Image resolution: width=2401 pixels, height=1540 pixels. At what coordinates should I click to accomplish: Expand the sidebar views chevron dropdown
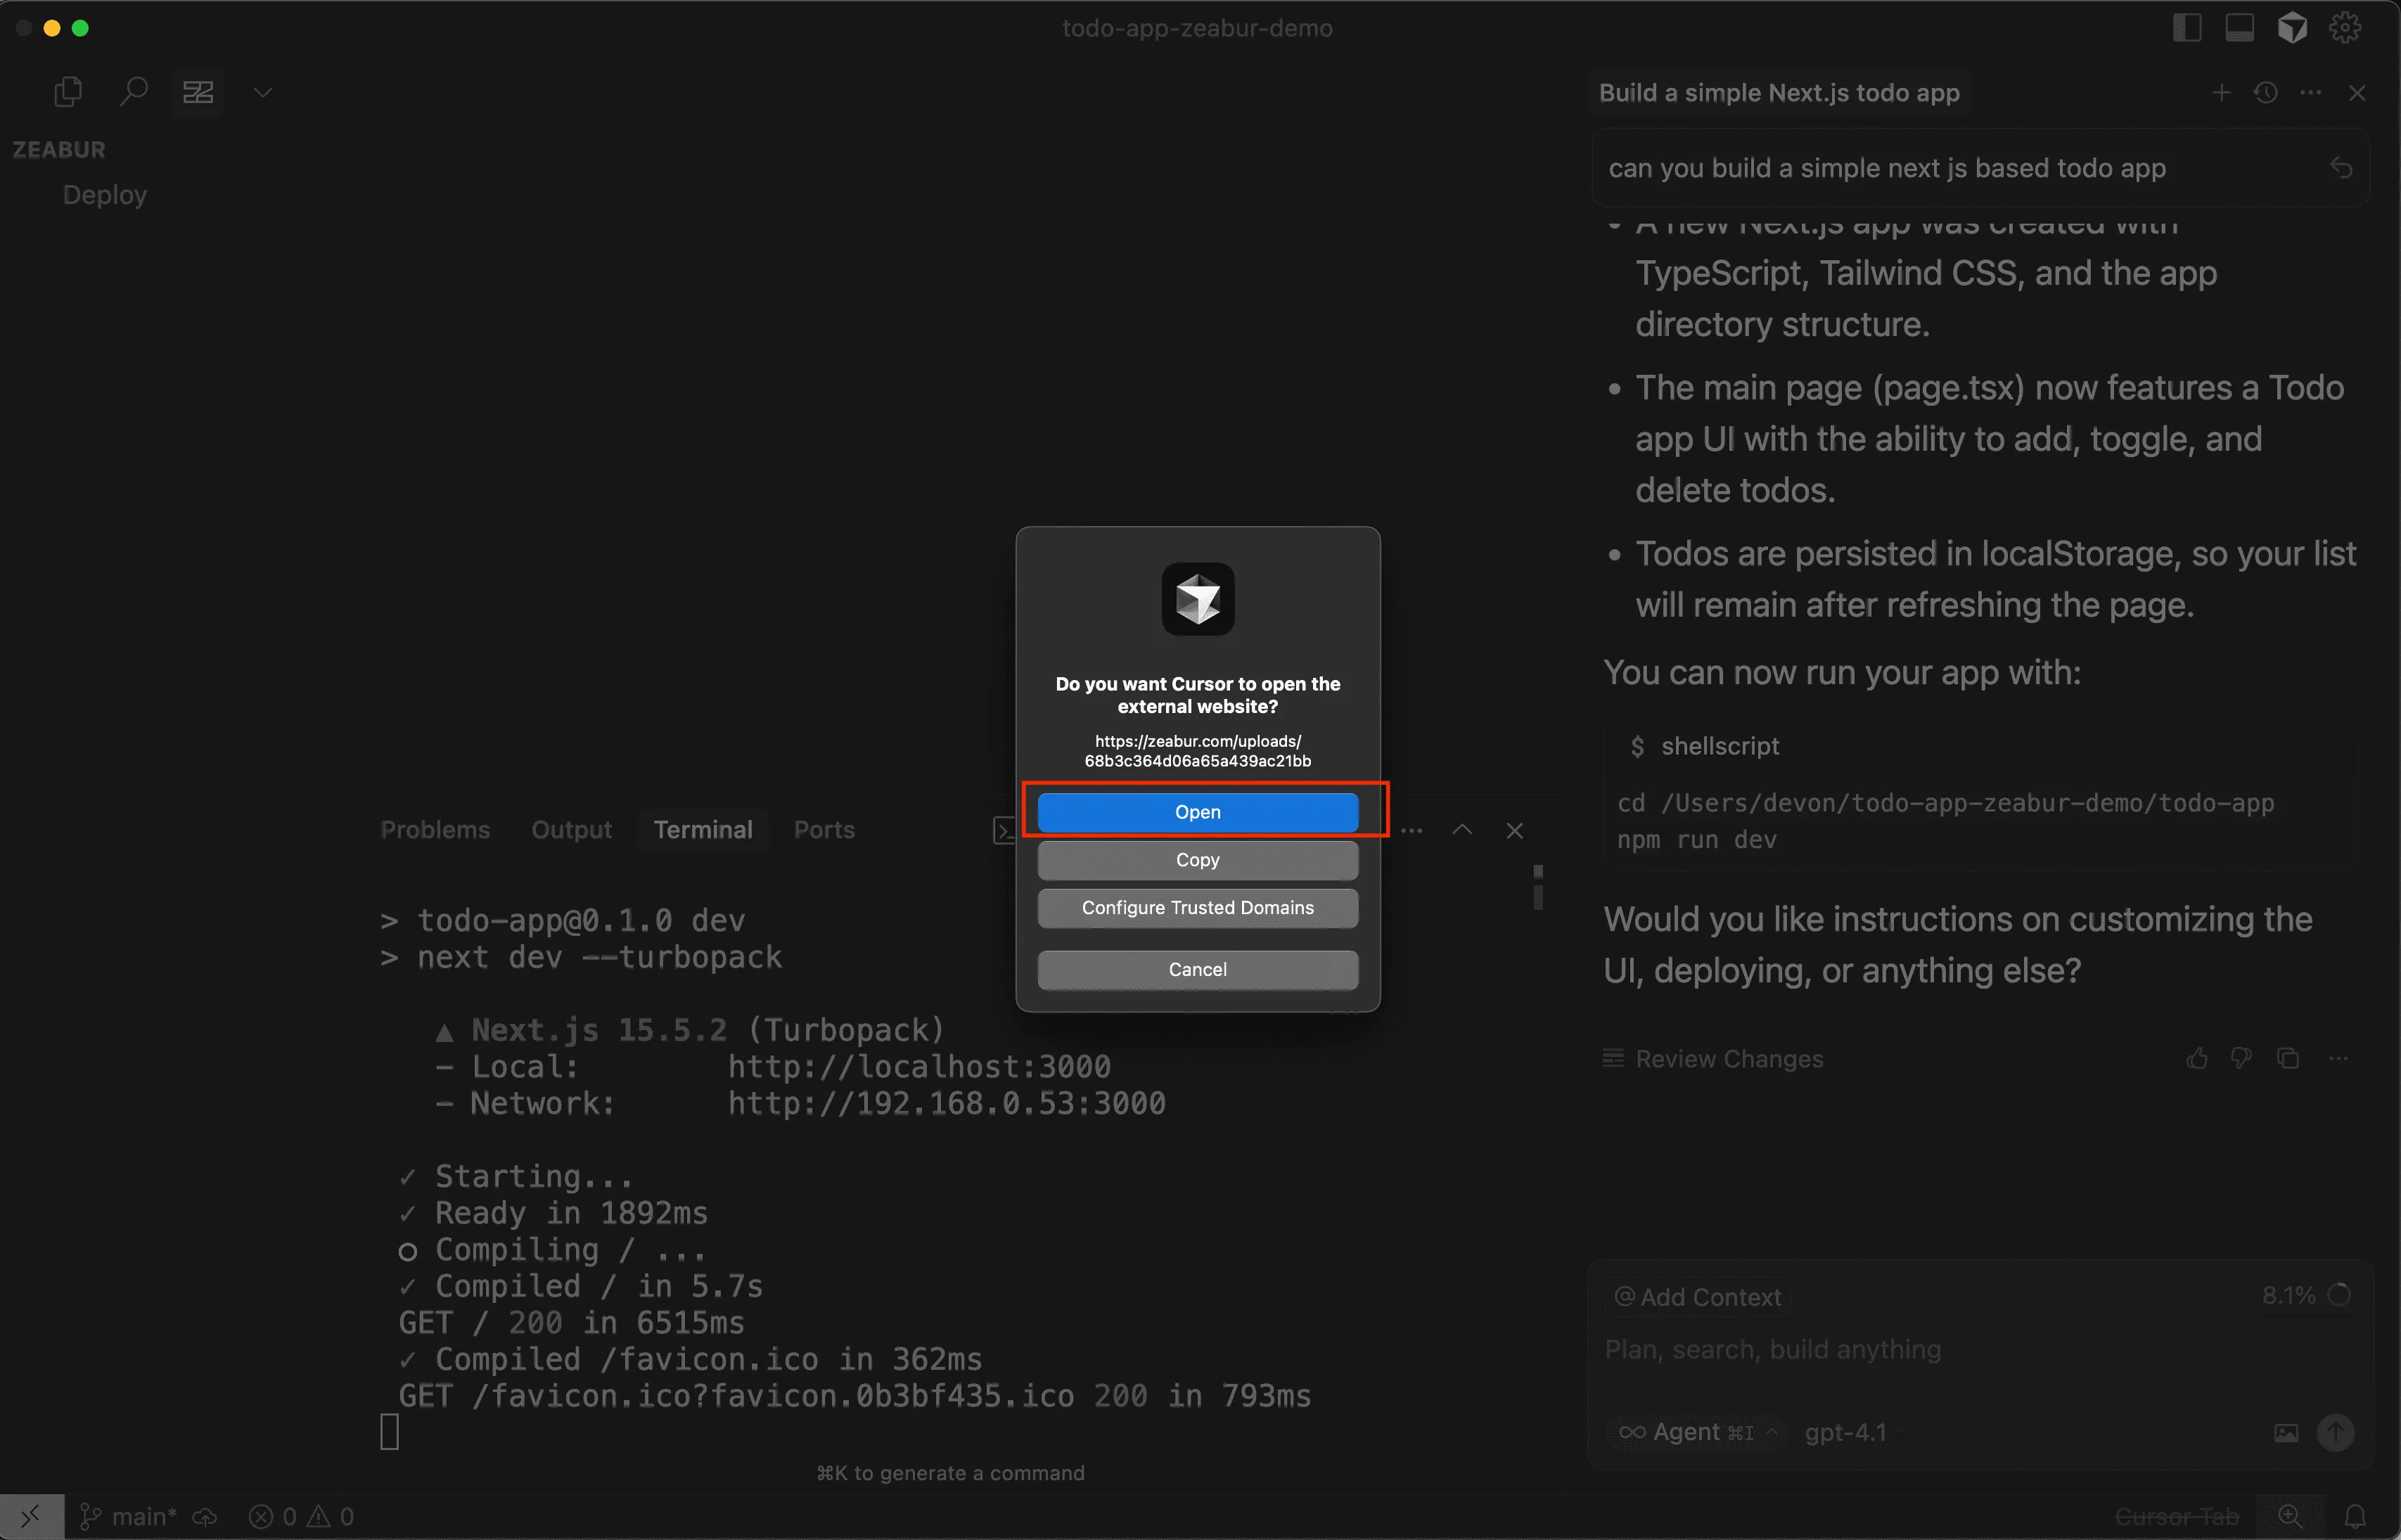pos(263,92)
